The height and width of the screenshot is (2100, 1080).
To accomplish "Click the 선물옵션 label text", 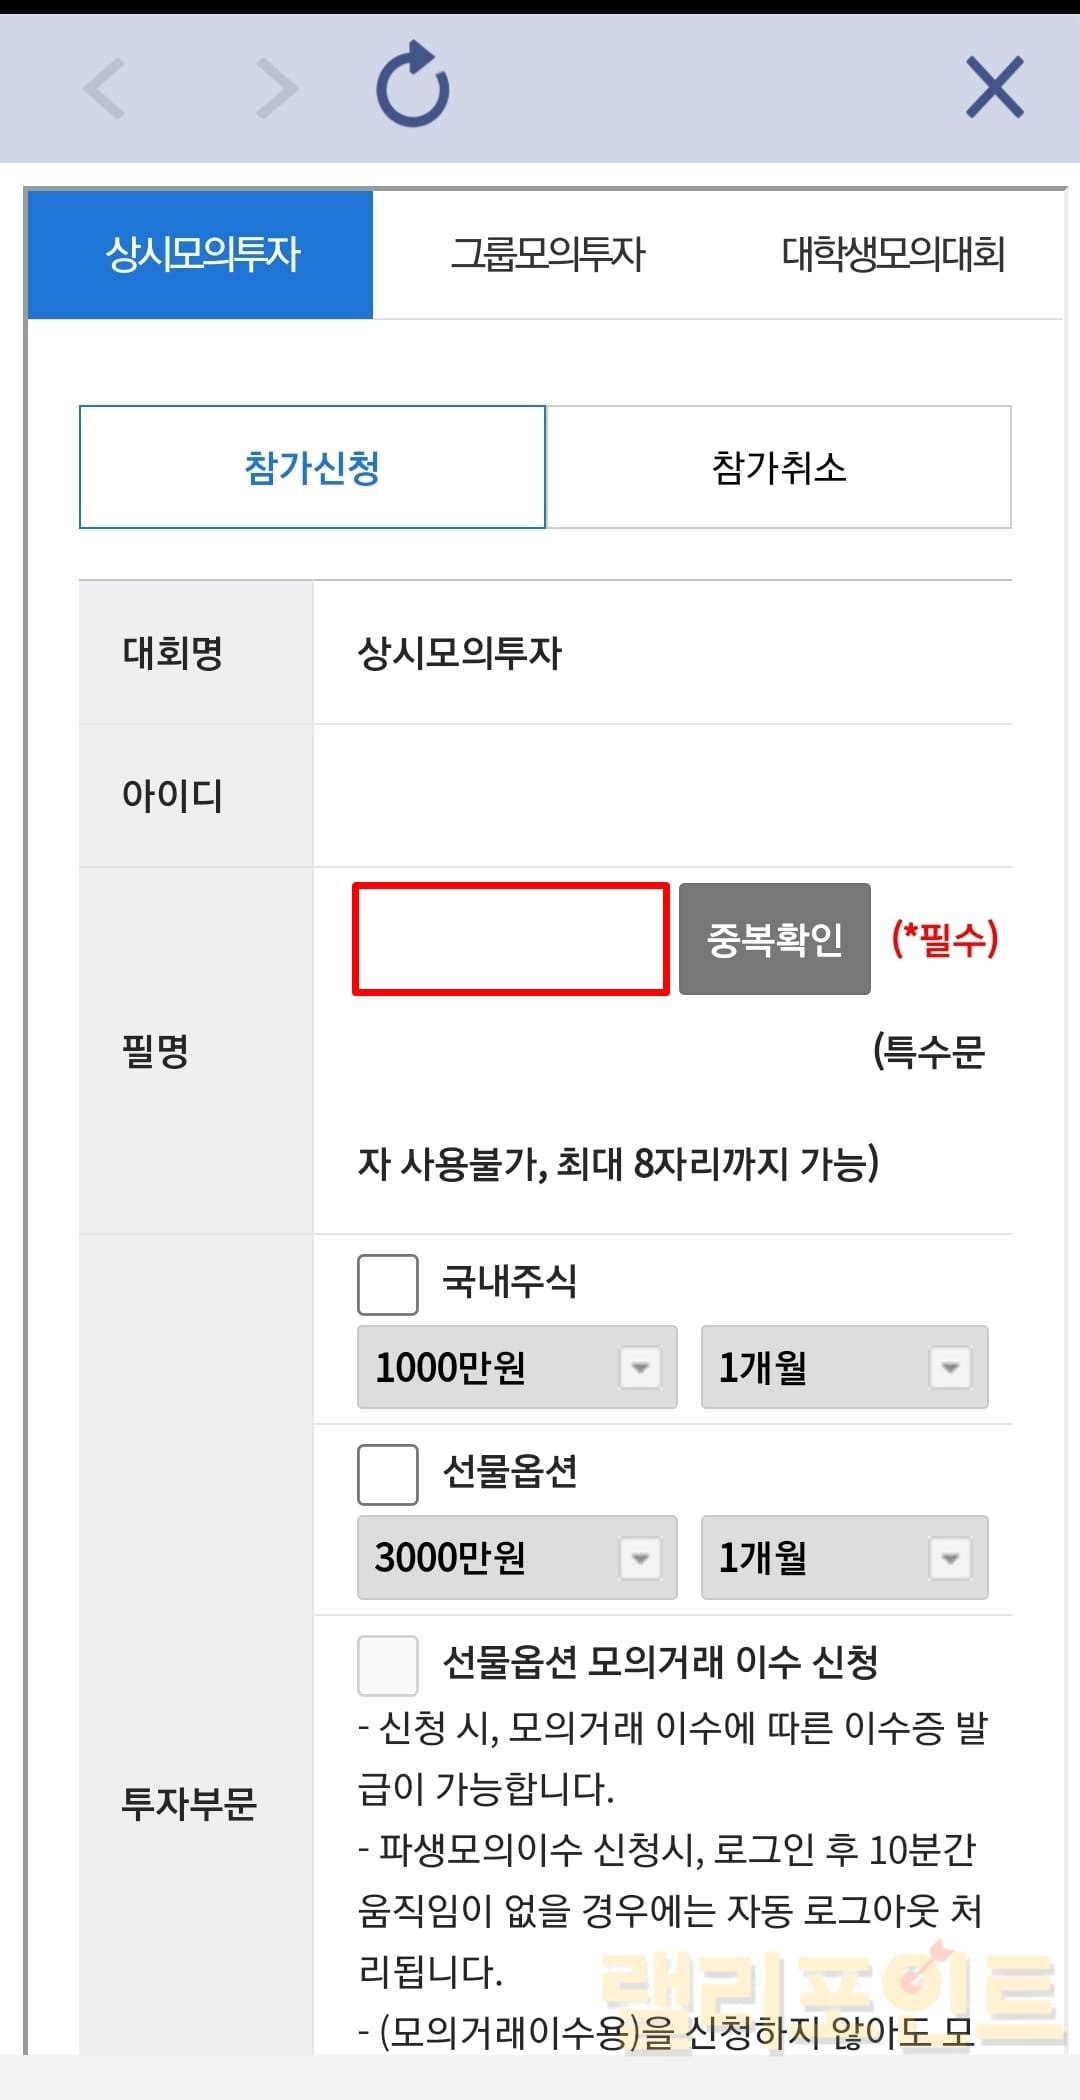I will tap(510, 1472).
